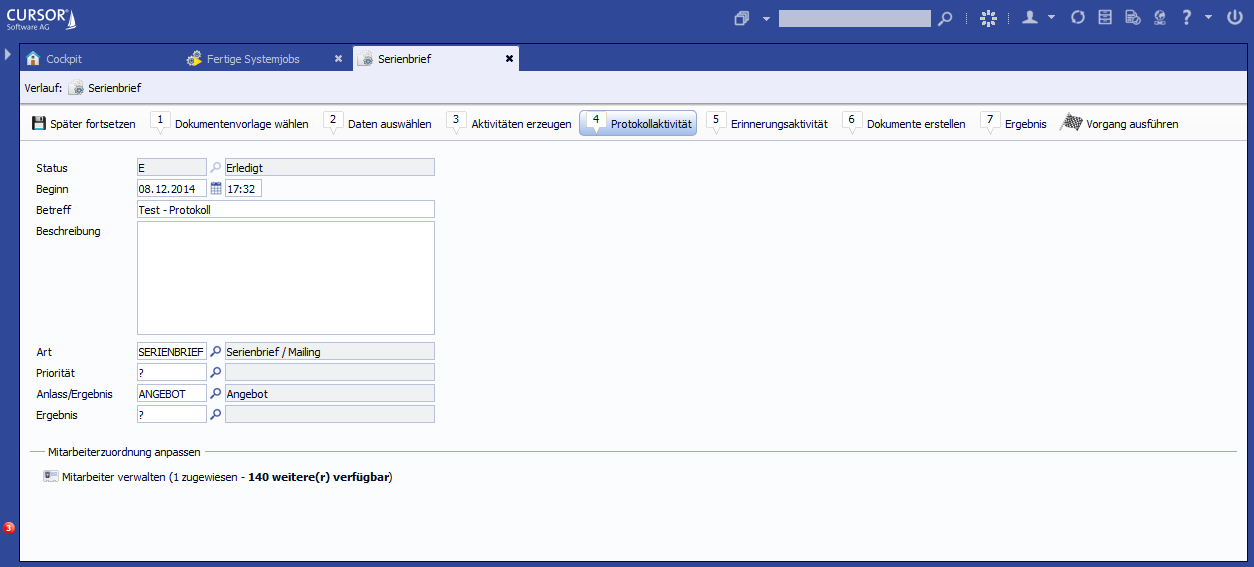
Task: Click Vorgang ausführen button
Action: (1119, 124)
